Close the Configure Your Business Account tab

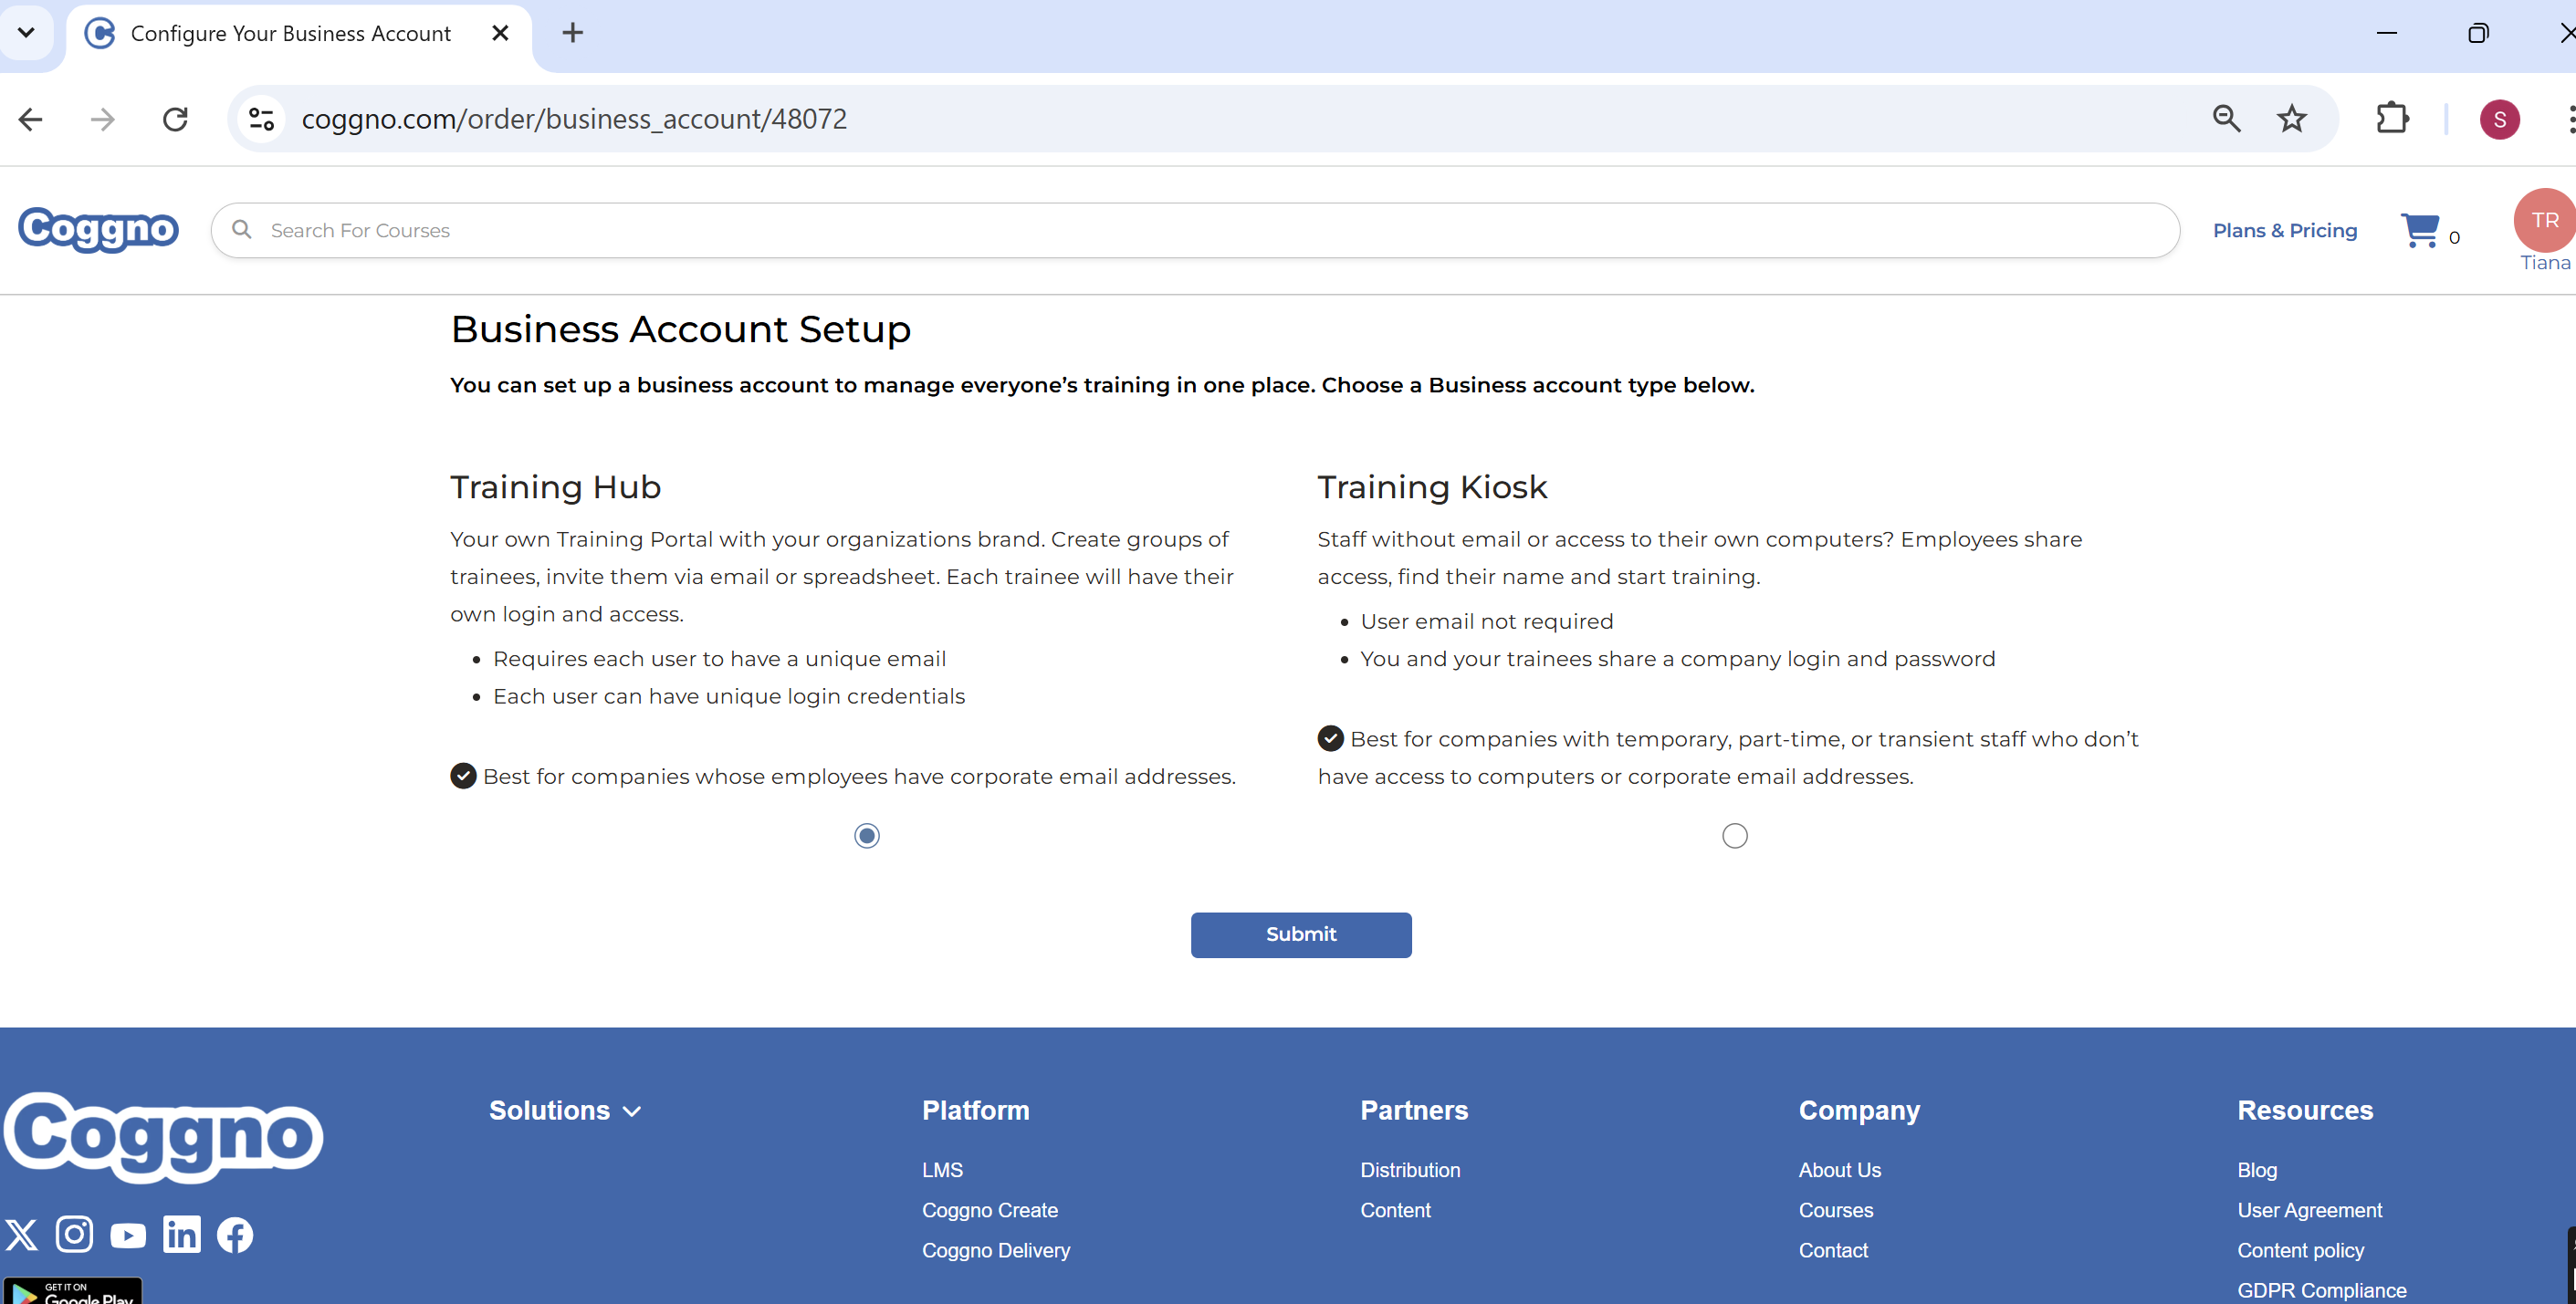point(500,33)
